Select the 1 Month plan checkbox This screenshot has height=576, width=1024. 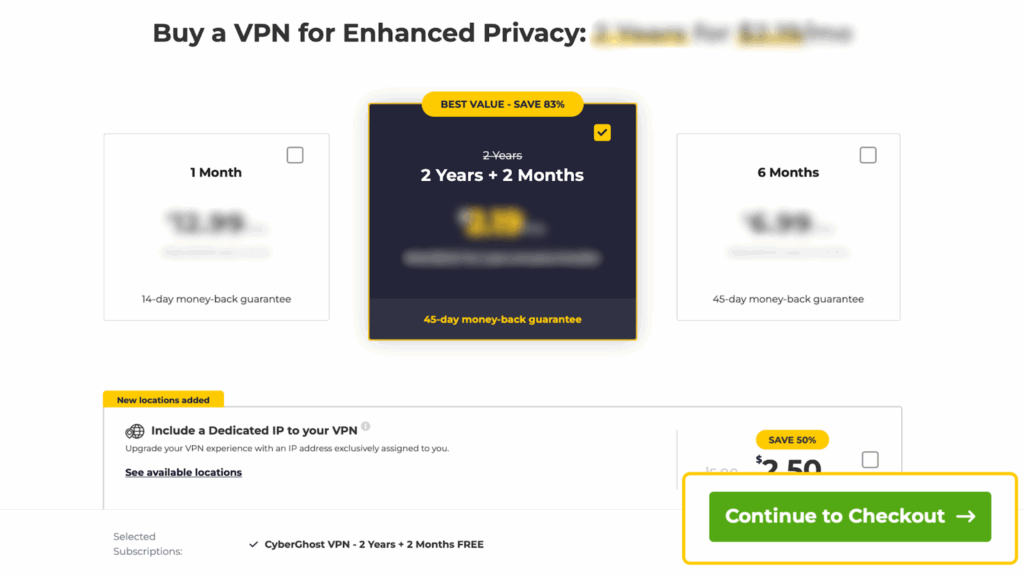click(296, 154)
